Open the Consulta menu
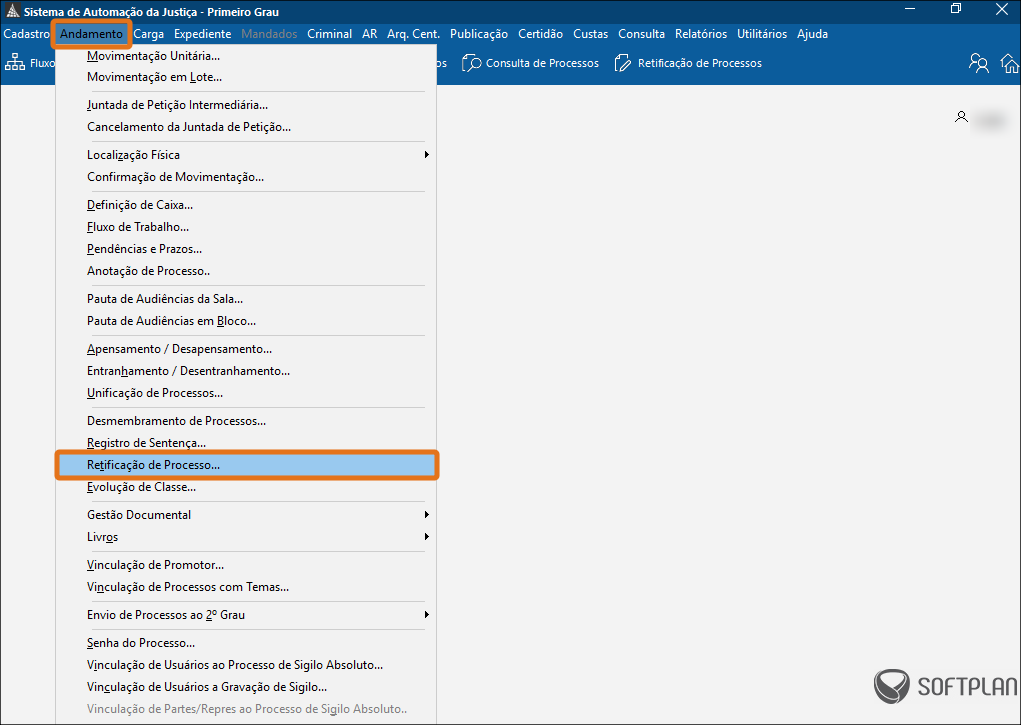This screenshot has width=1021, height=725. [x=641, y=34]
